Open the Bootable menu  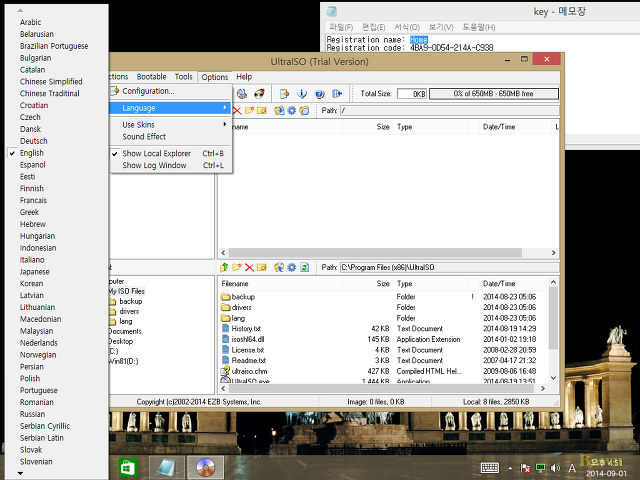151,77
